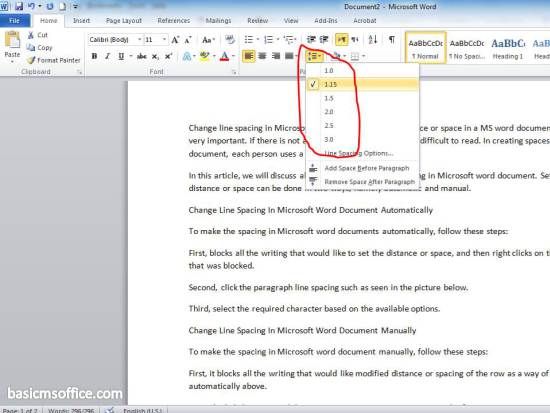Choose 1.5 line spacing

point(363,98)
